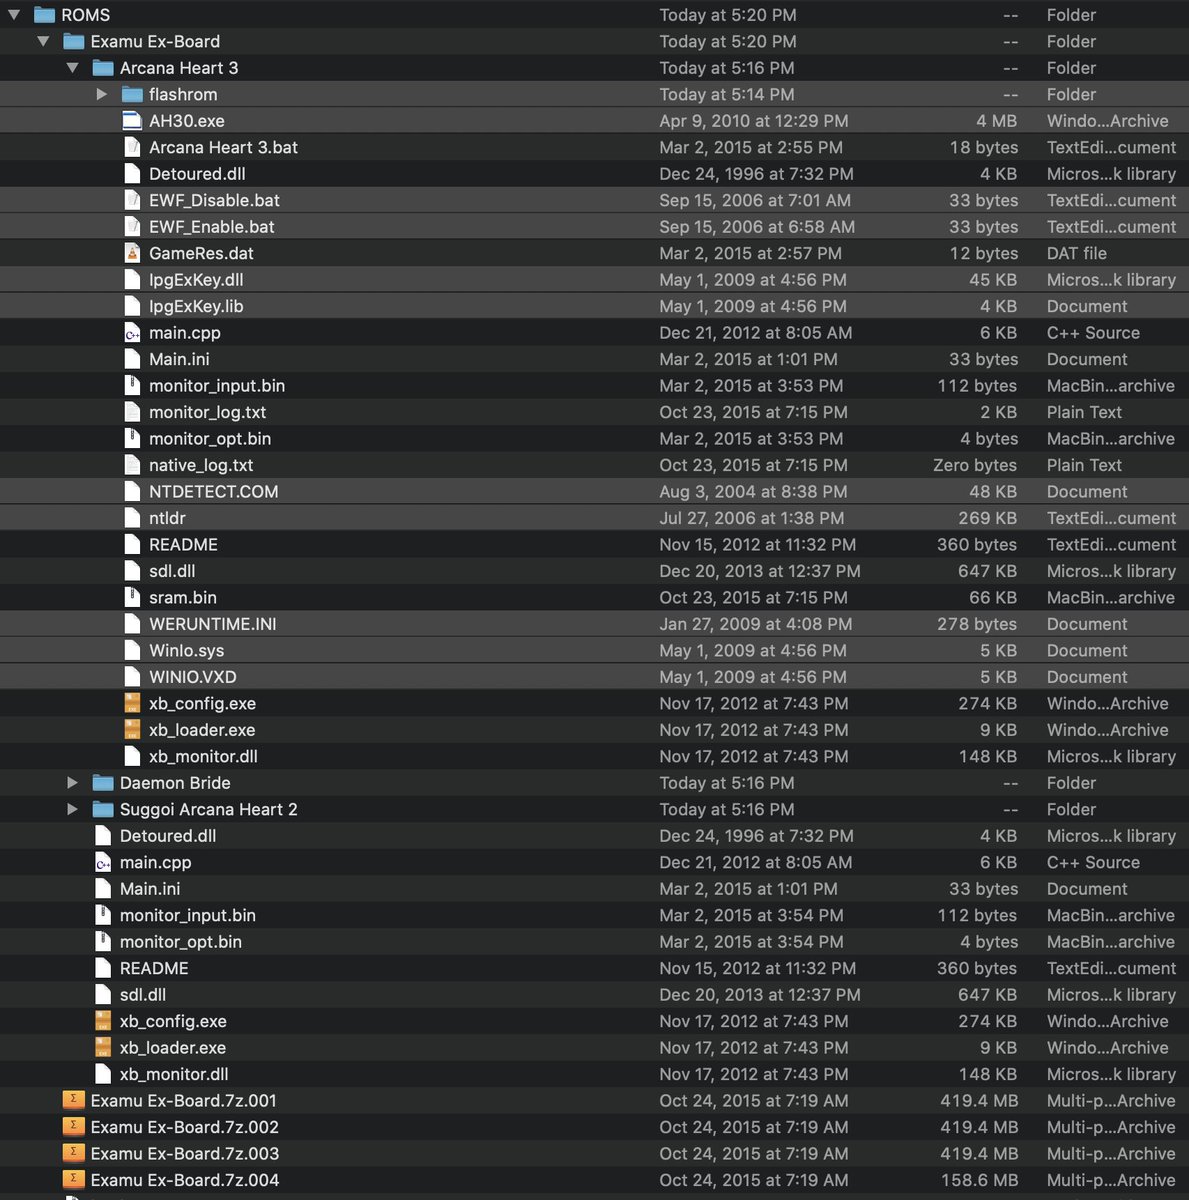Click the monitor_opt.bin icon dated 3:54 PM
This screenshot has width=1189, height=1200.
coord(103,942)
